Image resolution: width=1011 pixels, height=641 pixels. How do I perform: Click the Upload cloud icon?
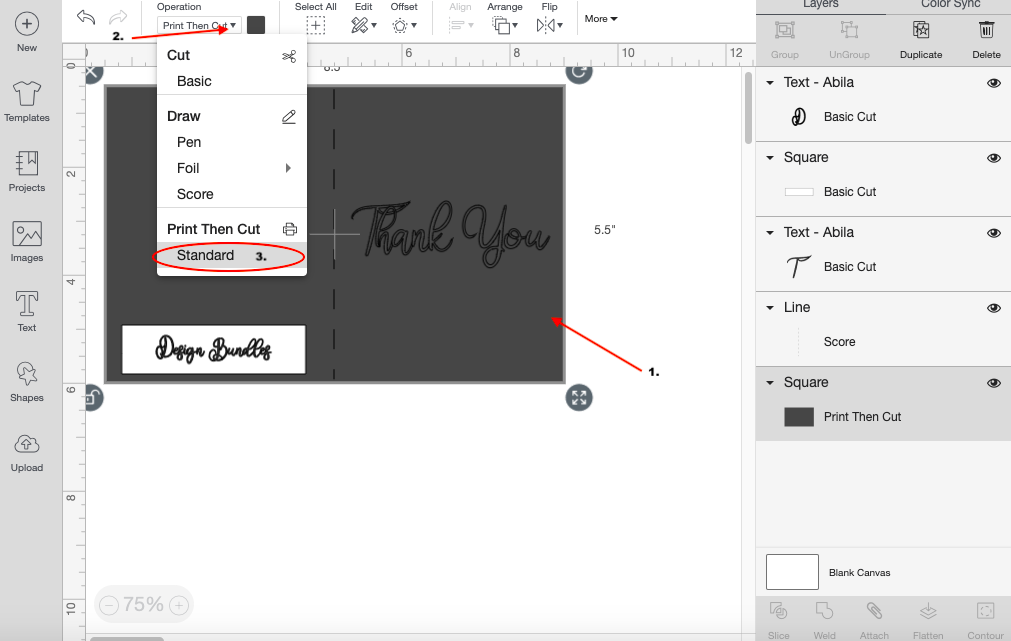click(x=26, y=444)
